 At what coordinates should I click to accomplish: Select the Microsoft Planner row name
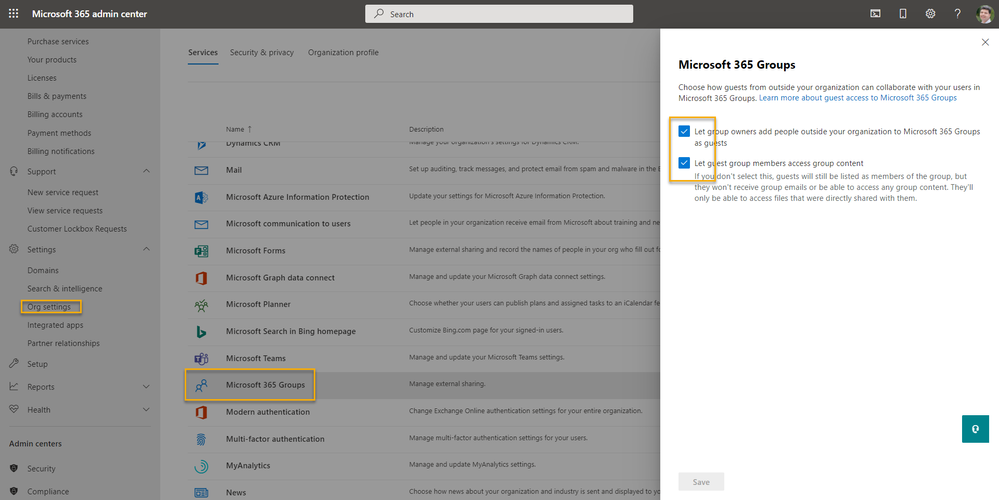pos(258,304)
